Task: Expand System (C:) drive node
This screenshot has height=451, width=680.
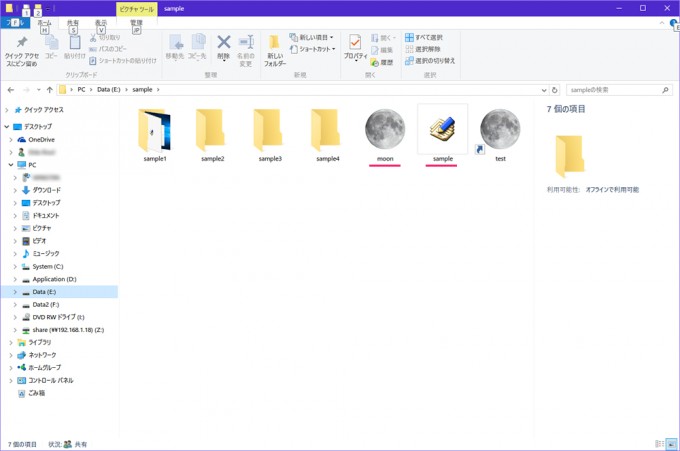Action: 15,267
